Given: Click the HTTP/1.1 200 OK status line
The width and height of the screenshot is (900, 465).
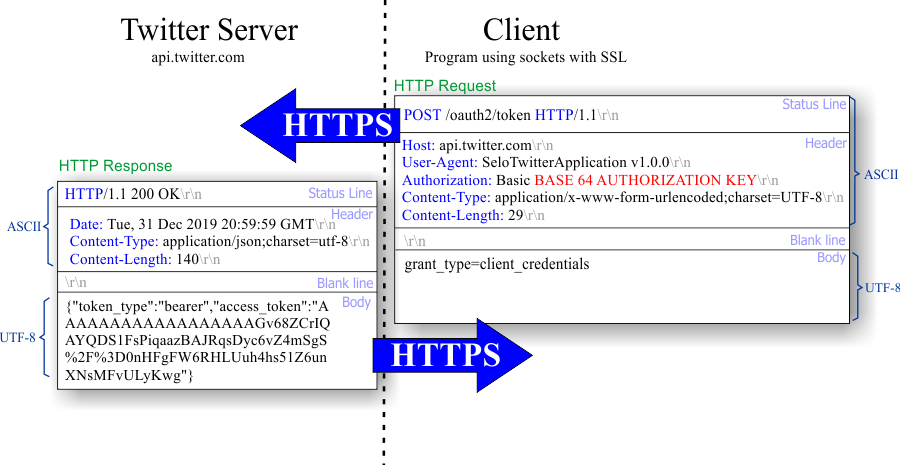Looking at the screenshot, I should click(133, 194).
